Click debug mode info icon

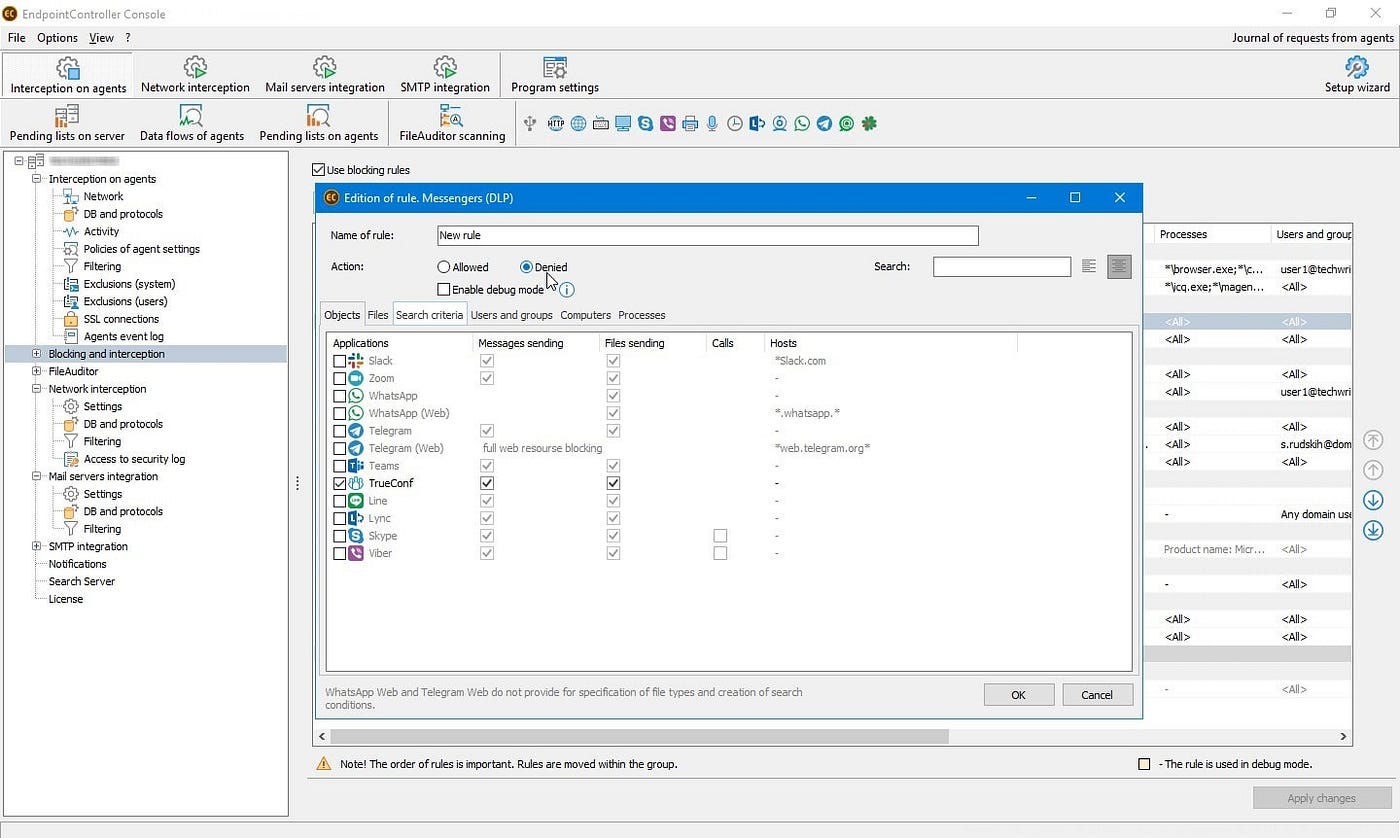tap(566, 290)
